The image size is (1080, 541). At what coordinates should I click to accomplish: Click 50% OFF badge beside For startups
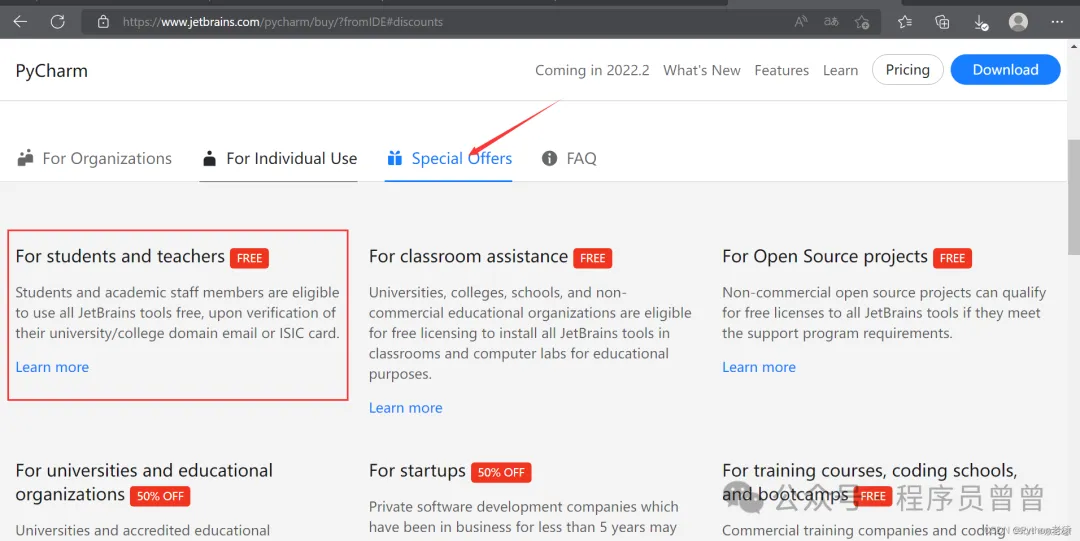point(501,472)
